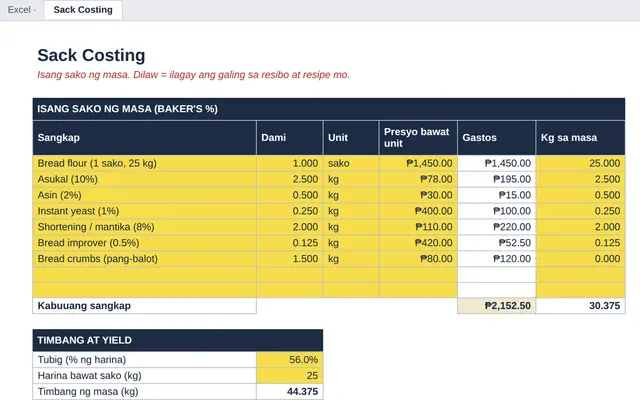640x400 pixels.
Task: Select the ₱120.00 Gastos cell
Action: pyautogui.click(x=496, y=259)
